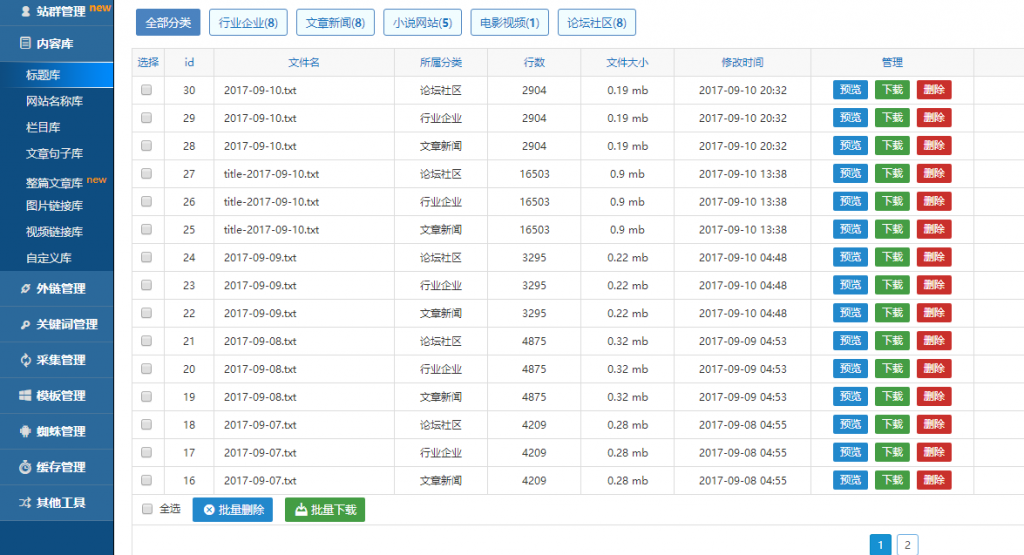This screenshot has height=555, width=1024.
Task: Filter by 行业企业(8) category tab
Action: tap(249, 22)
